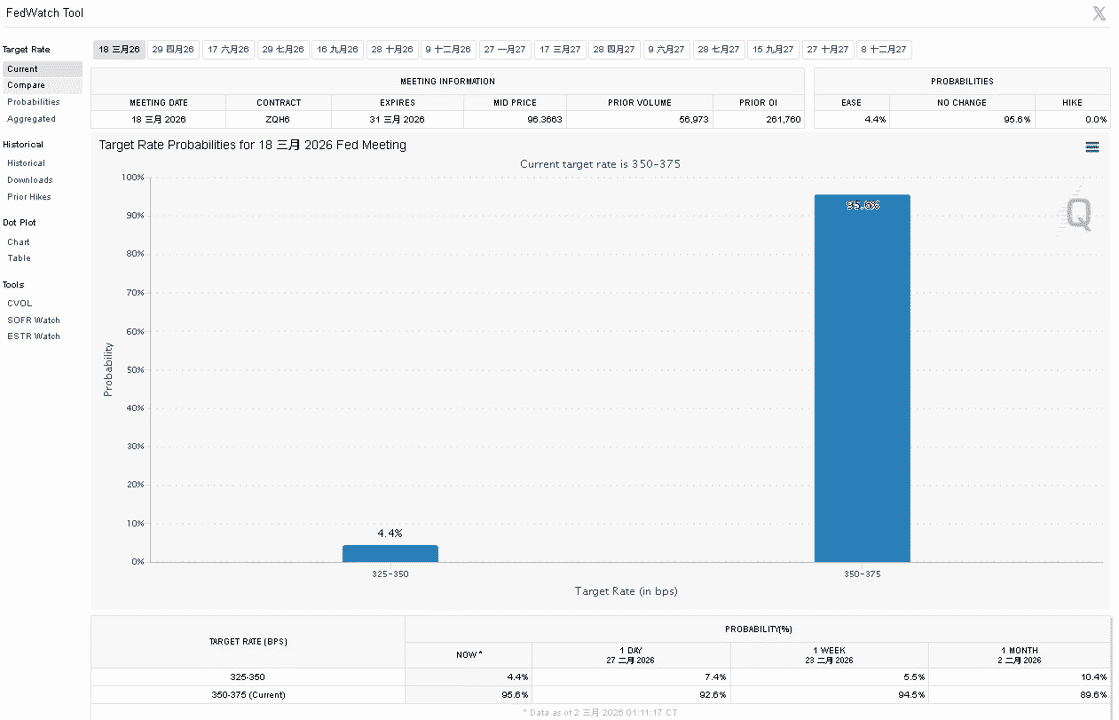Open the 28 七月27 meeting tab
This screenshot has height=720, width=1119.
719,49
